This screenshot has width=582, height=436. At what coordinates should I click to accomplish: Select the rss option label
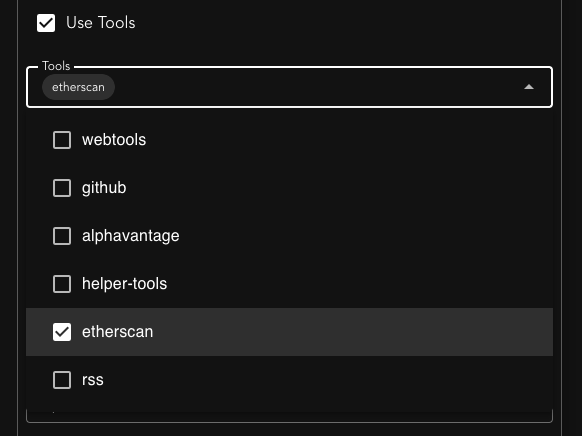click(93, 380)
